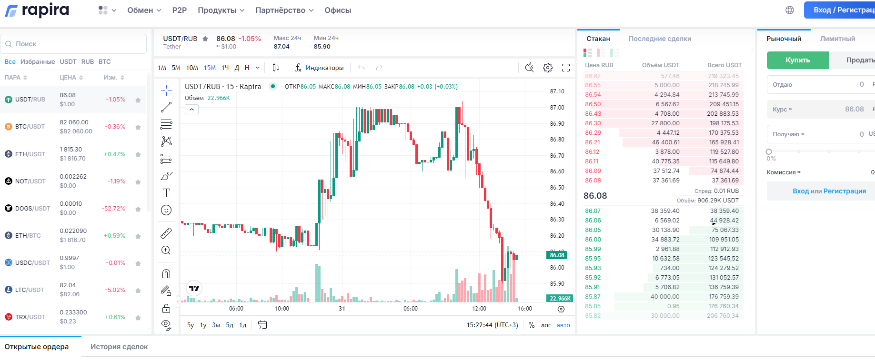Open chart axis settings at bottom right
Image resolution: width=875 pixels, height=362 pixels.
click(561, 308)
